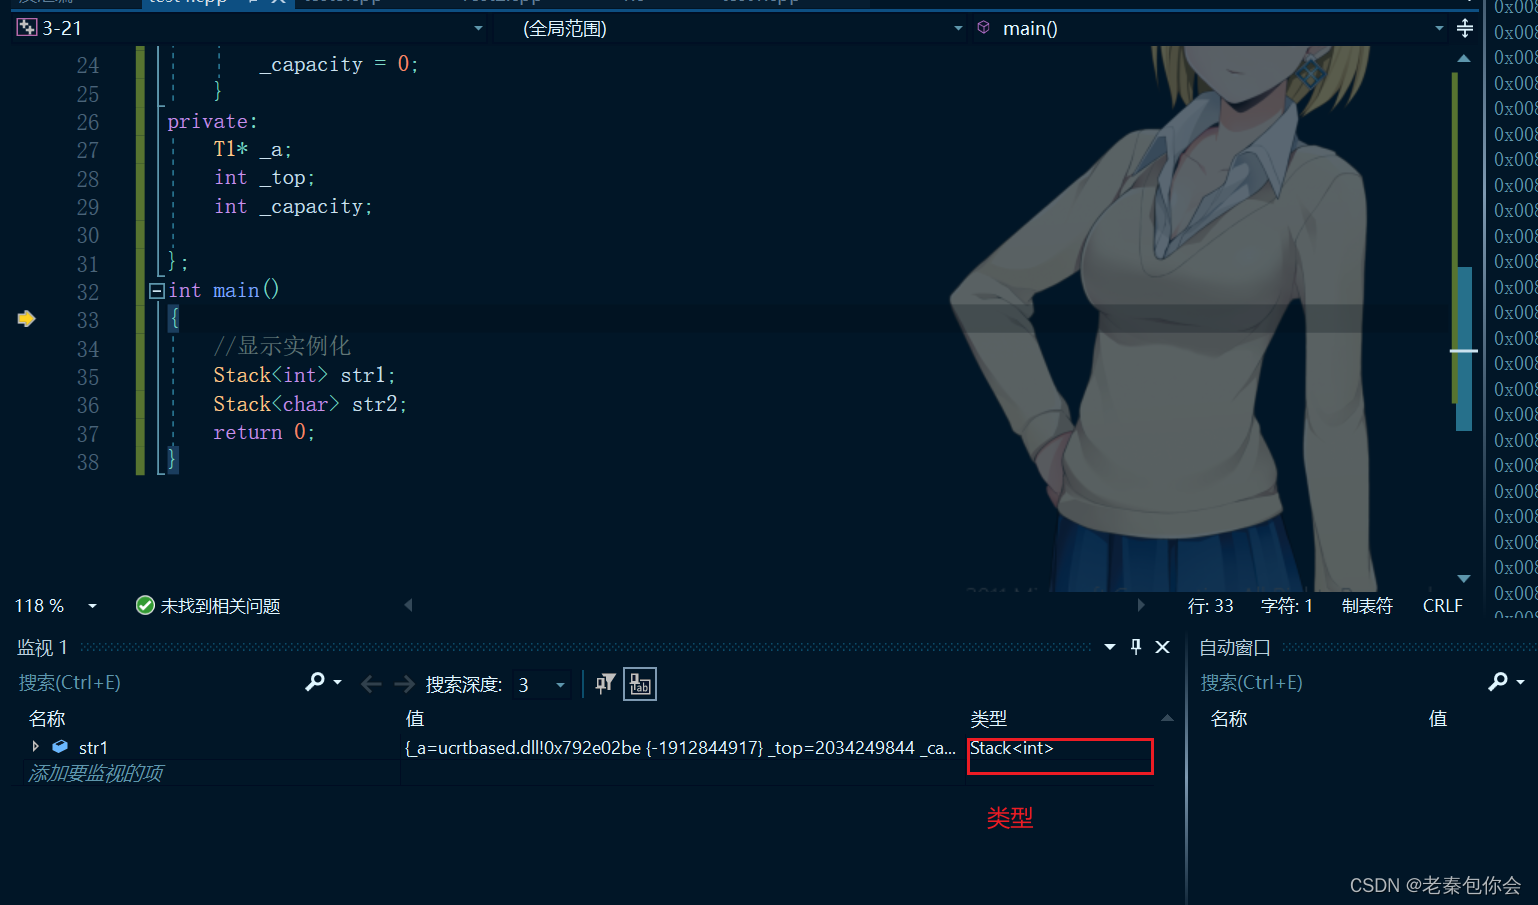This screenshot has height=905, width=1538.
Task: Click the str1 value cell
Action: click(x=680, y=748)
